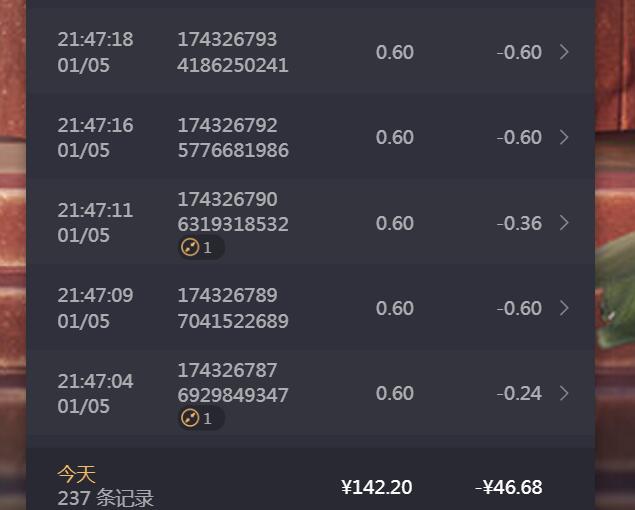The image size is (635, 510).
Task: Click the -¥46.68 total profit
Action: pos(509,487)
